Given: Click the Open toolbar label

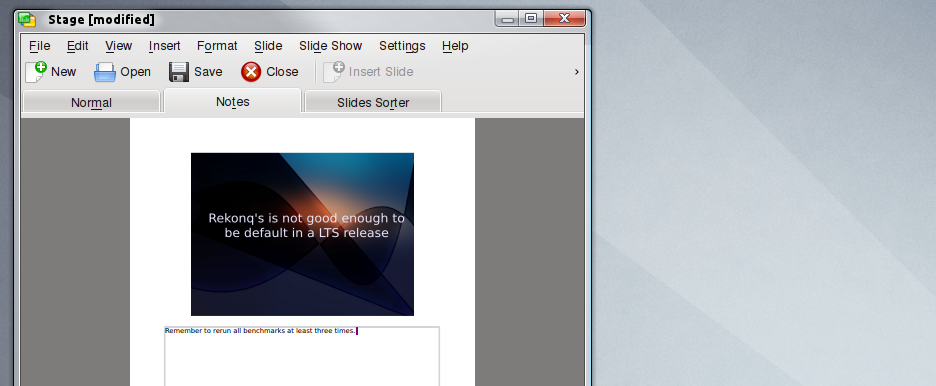Looking at the screenshot, I should pos(136,72).
